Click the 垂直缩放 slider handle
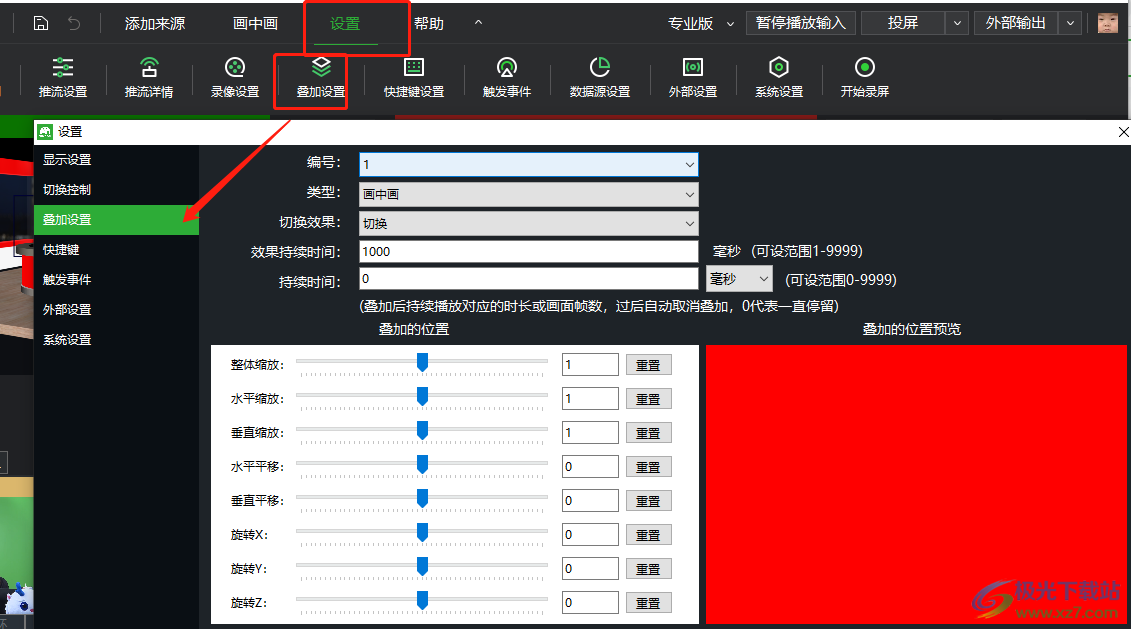 [x=423, y=430]
